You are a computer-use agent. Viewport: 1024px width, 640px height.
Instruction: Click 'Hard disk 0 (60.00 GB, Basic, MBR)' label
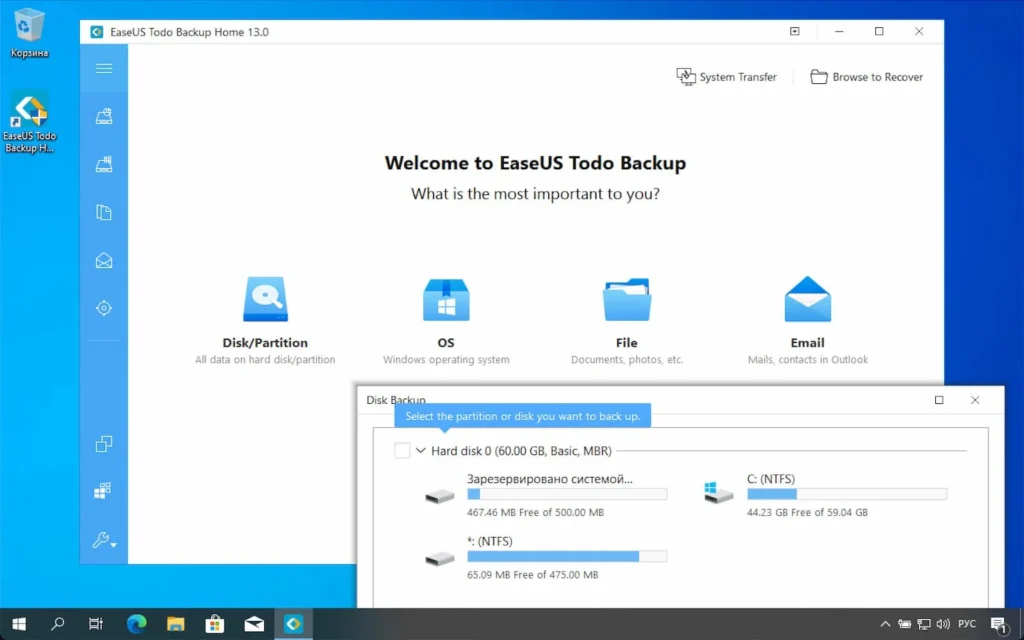521,451
